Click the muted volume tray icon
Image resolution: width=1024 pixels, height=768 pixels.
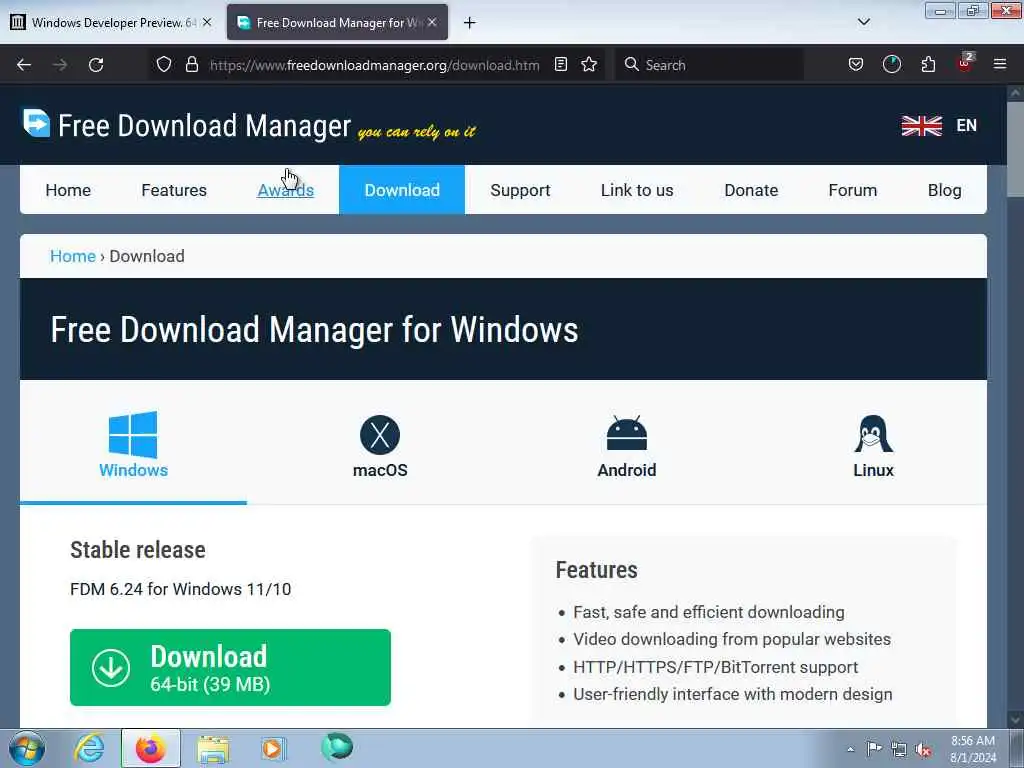(923, 750)
